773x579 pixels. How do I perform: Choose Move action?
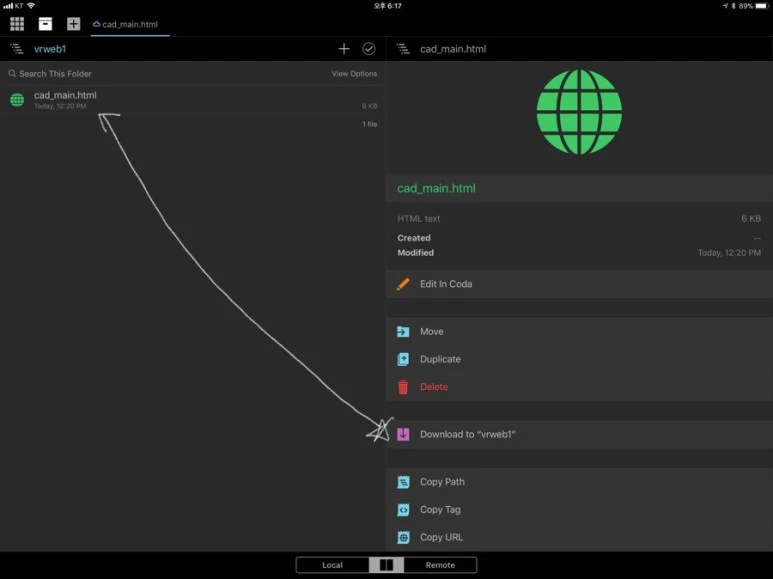coord(579,331)
